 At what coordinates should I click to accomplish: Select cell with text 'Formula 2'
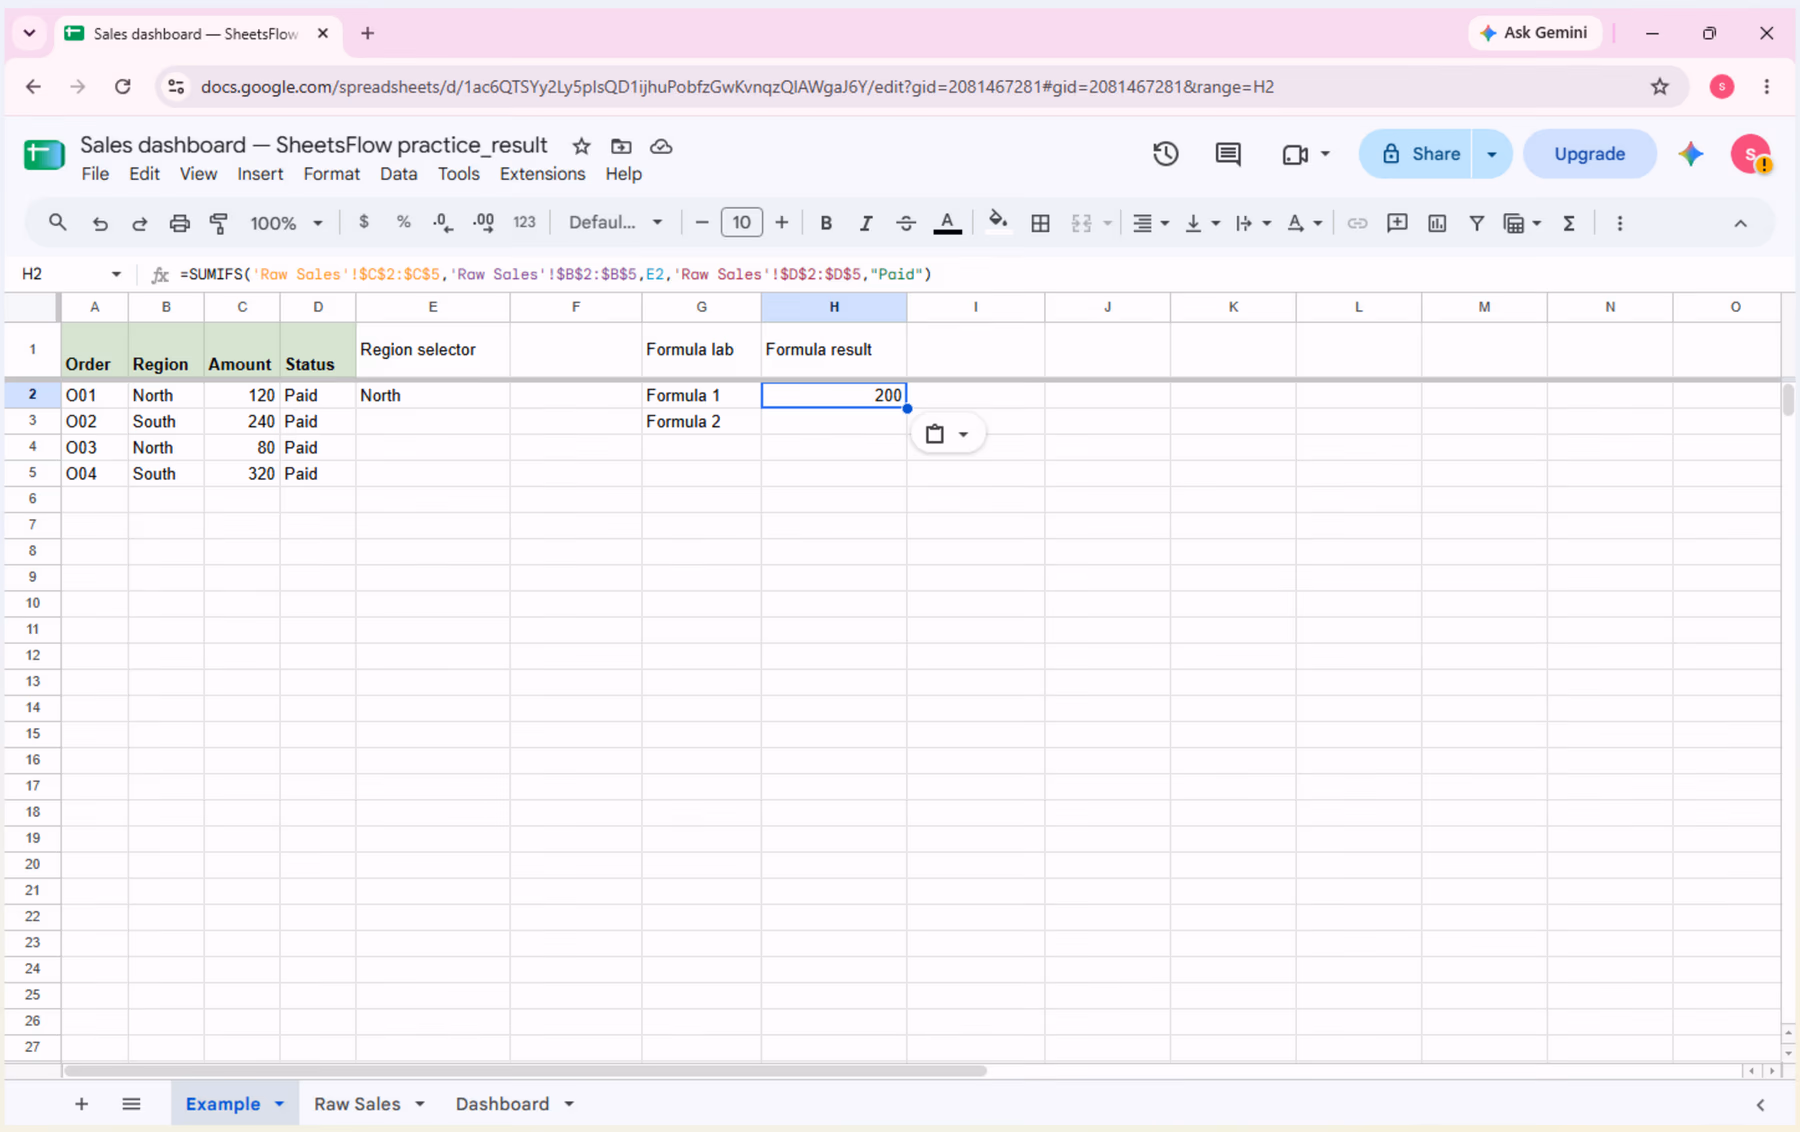pyautogui.click(x=701, y=421)
